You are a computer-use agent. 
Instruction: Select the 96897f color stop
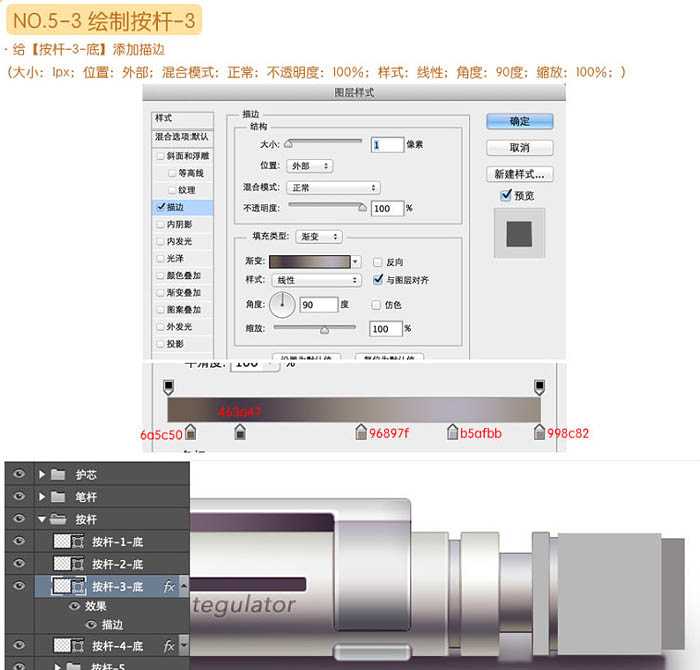pyautogui.click(x=361, y=432)
